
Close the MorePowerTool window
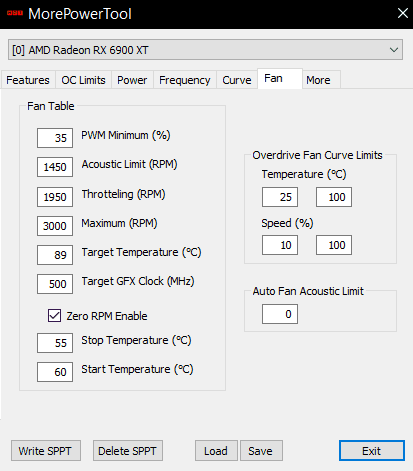point(403,13)
